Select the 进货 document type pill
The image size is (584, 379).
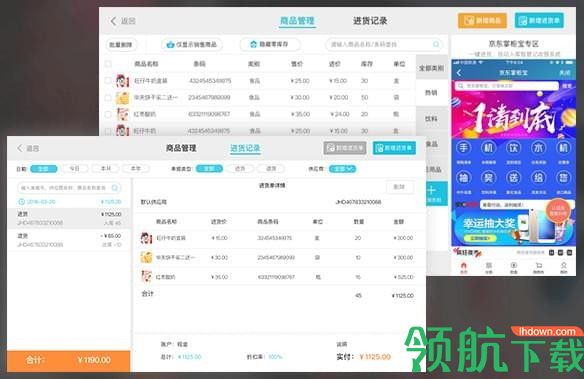(240, 169)
